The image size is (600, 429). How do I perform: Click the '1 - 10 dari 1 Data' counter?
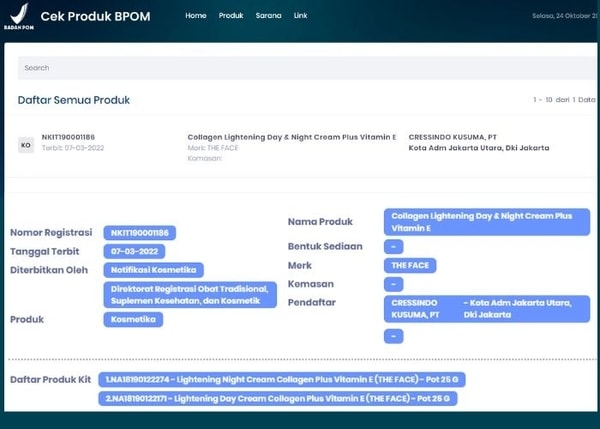click(564, 100)
